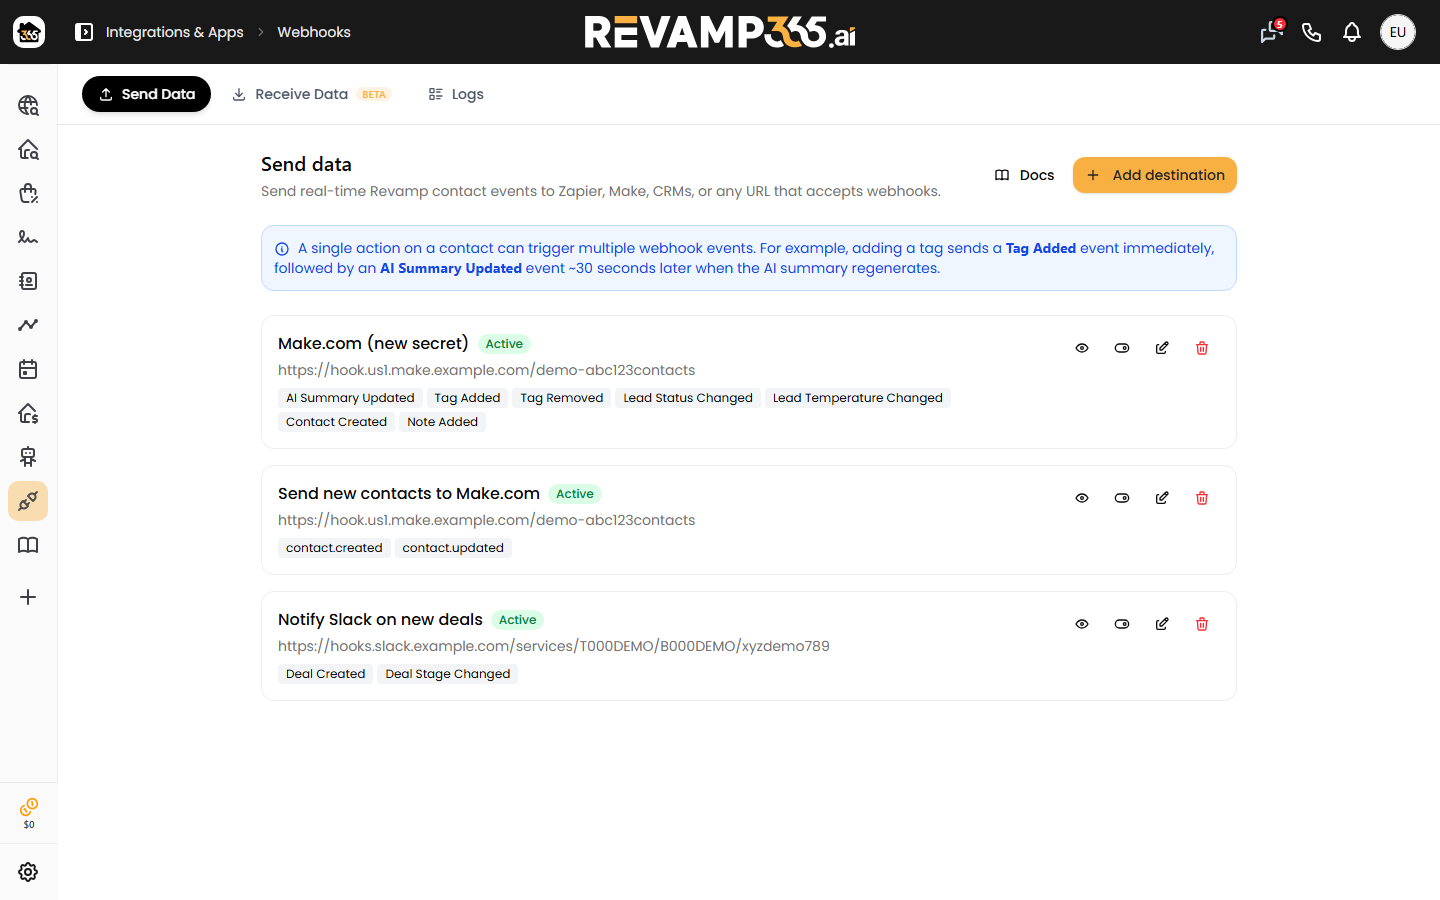Toggle the Send new contacts to Make.com webhook

(x=1122, y=498)
